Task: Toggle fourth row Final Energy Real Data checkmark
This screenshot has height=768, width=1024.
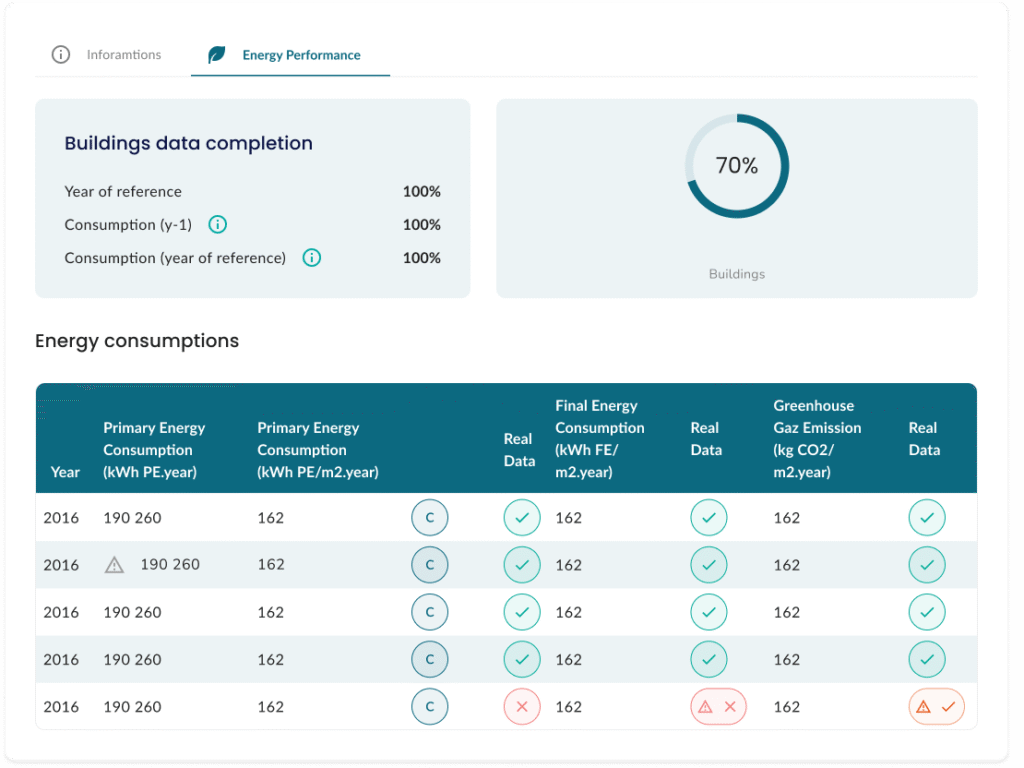Action: coord(709,660)
